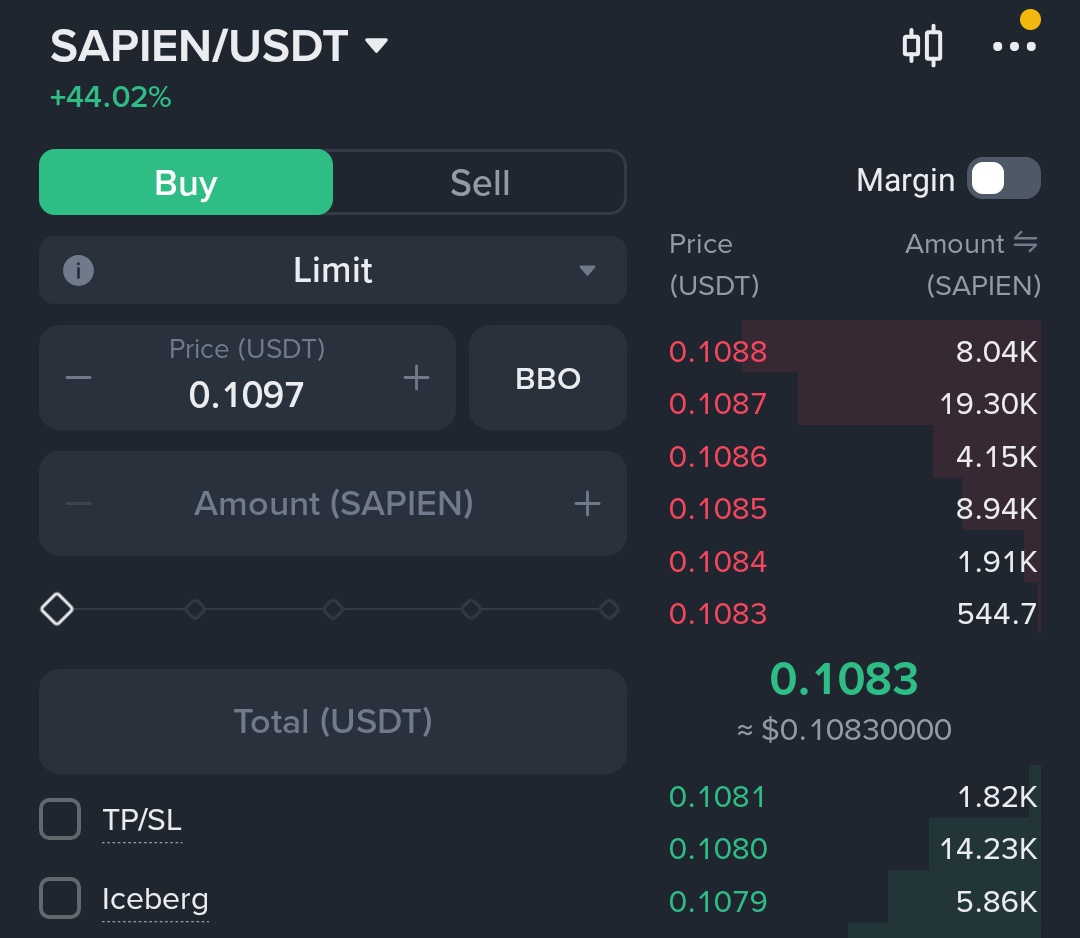Click the +44.02% change value

point(111,97)
